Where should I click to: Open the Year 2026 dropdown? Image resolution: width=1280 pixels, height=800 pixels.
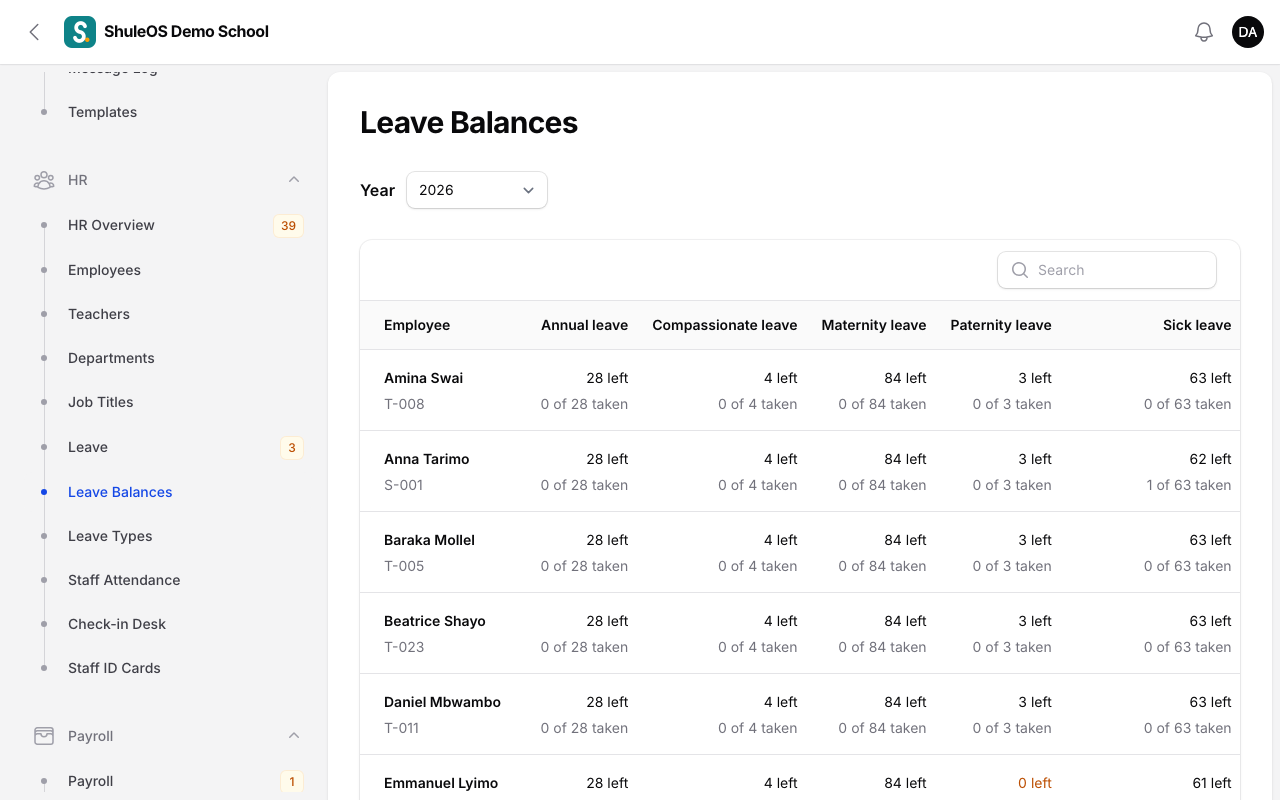tap(477, 190)
